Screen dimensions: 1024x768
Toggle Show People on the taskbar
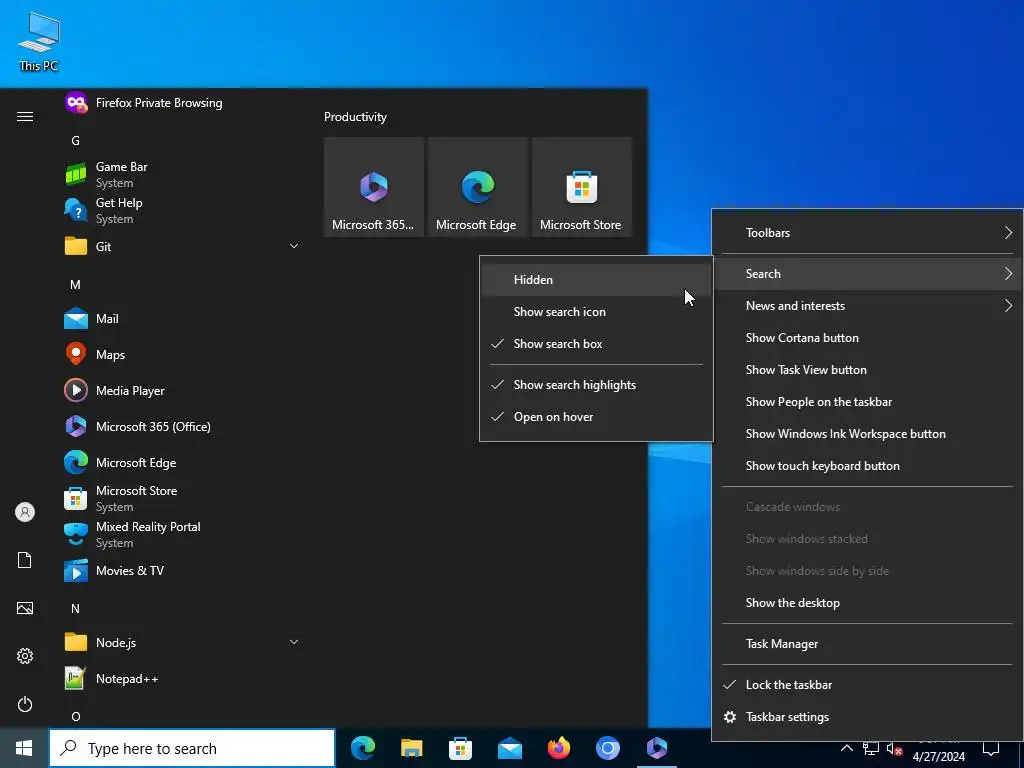(x=867, y=402)
